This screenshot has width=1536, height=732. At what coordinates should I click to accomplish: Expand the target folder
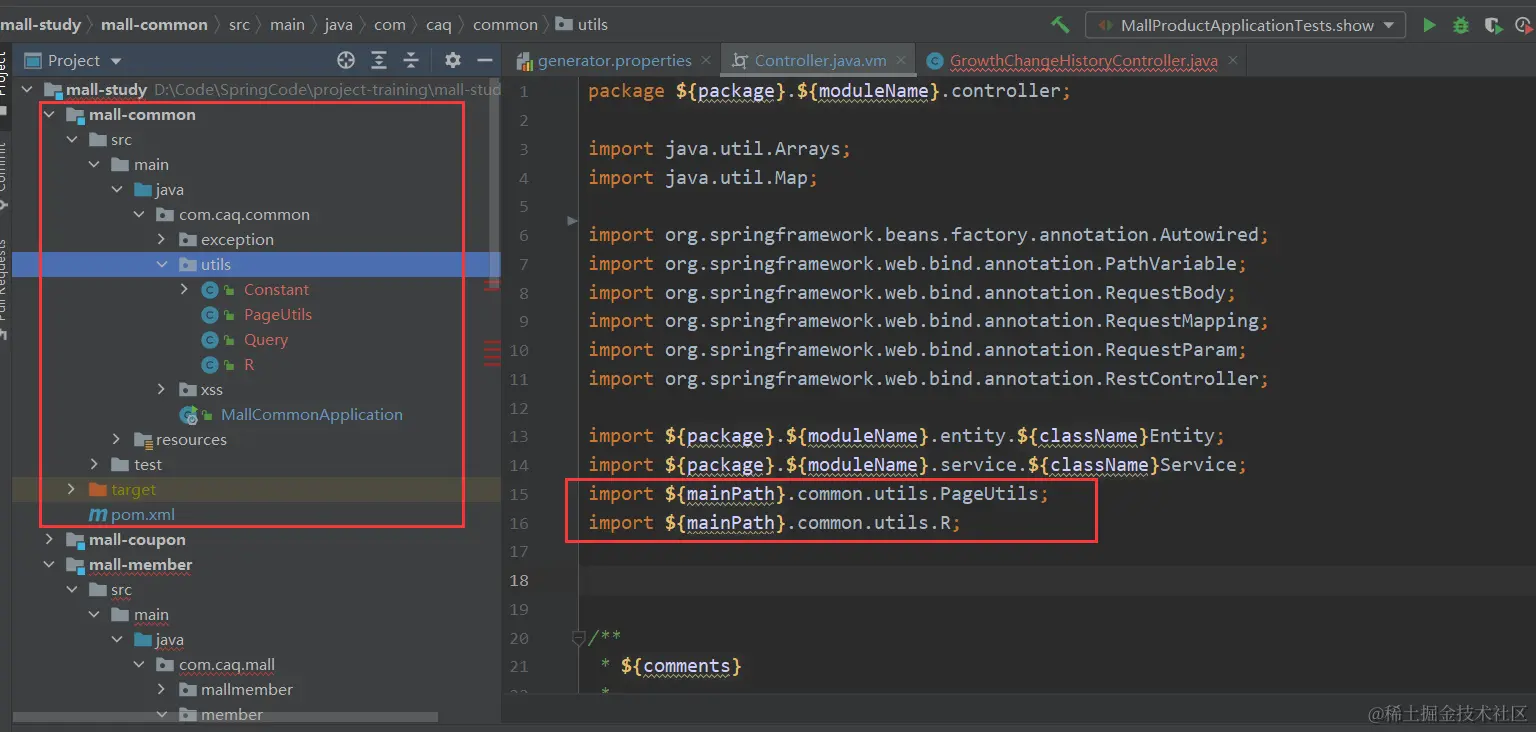(71, 490)
